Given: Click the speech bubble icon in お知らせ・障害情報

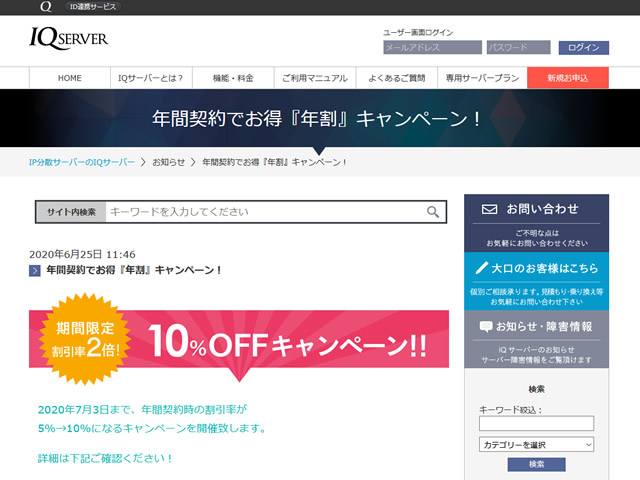Looking at the screenshot, I should coord(486,327).
